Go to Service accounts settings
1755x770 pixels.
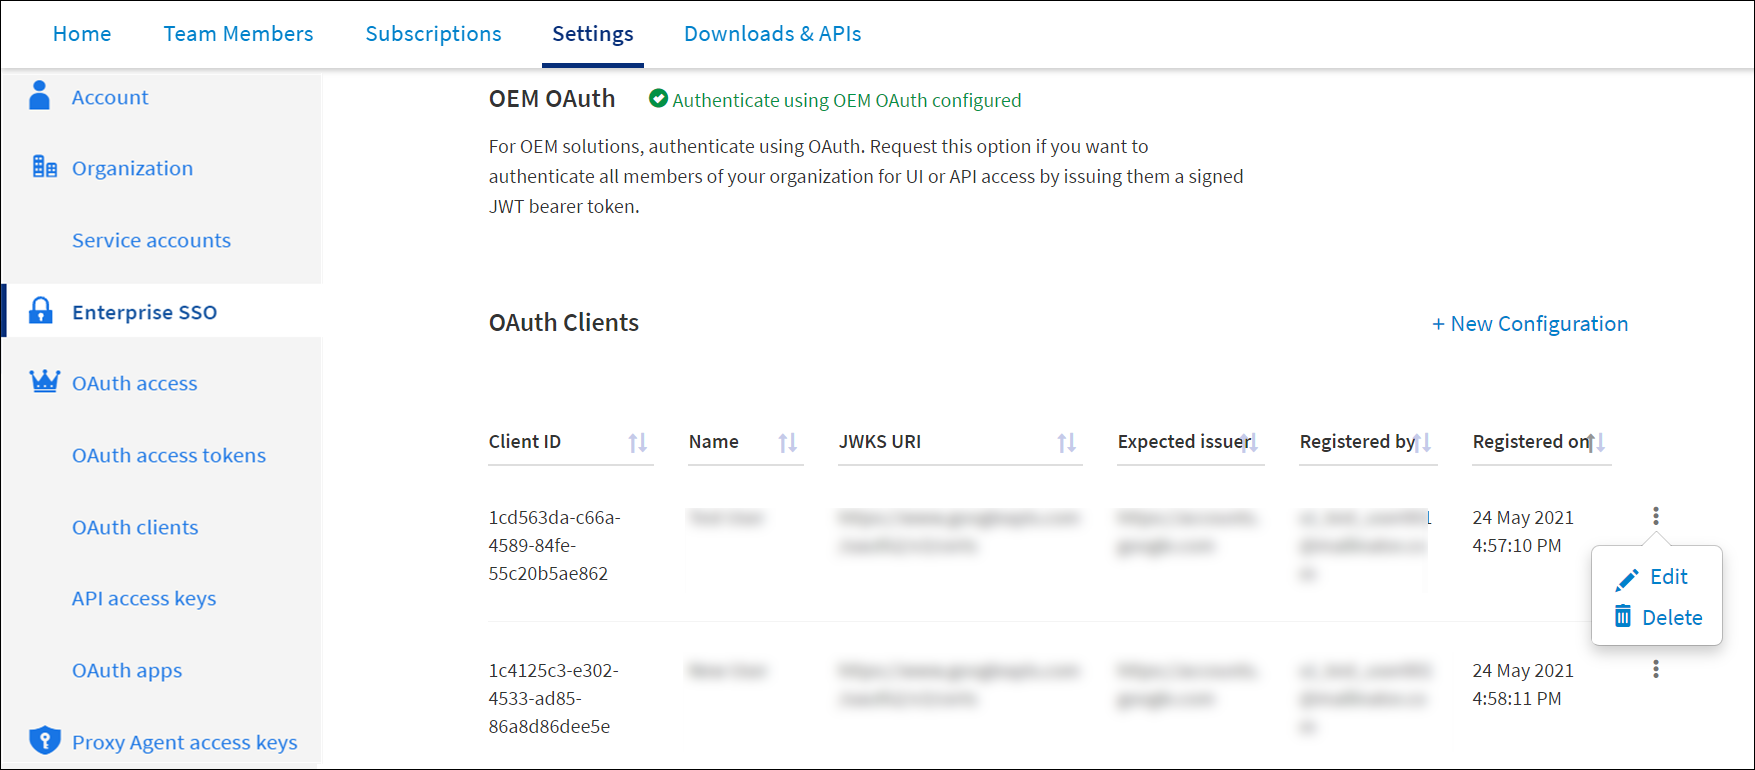[151, 240]
